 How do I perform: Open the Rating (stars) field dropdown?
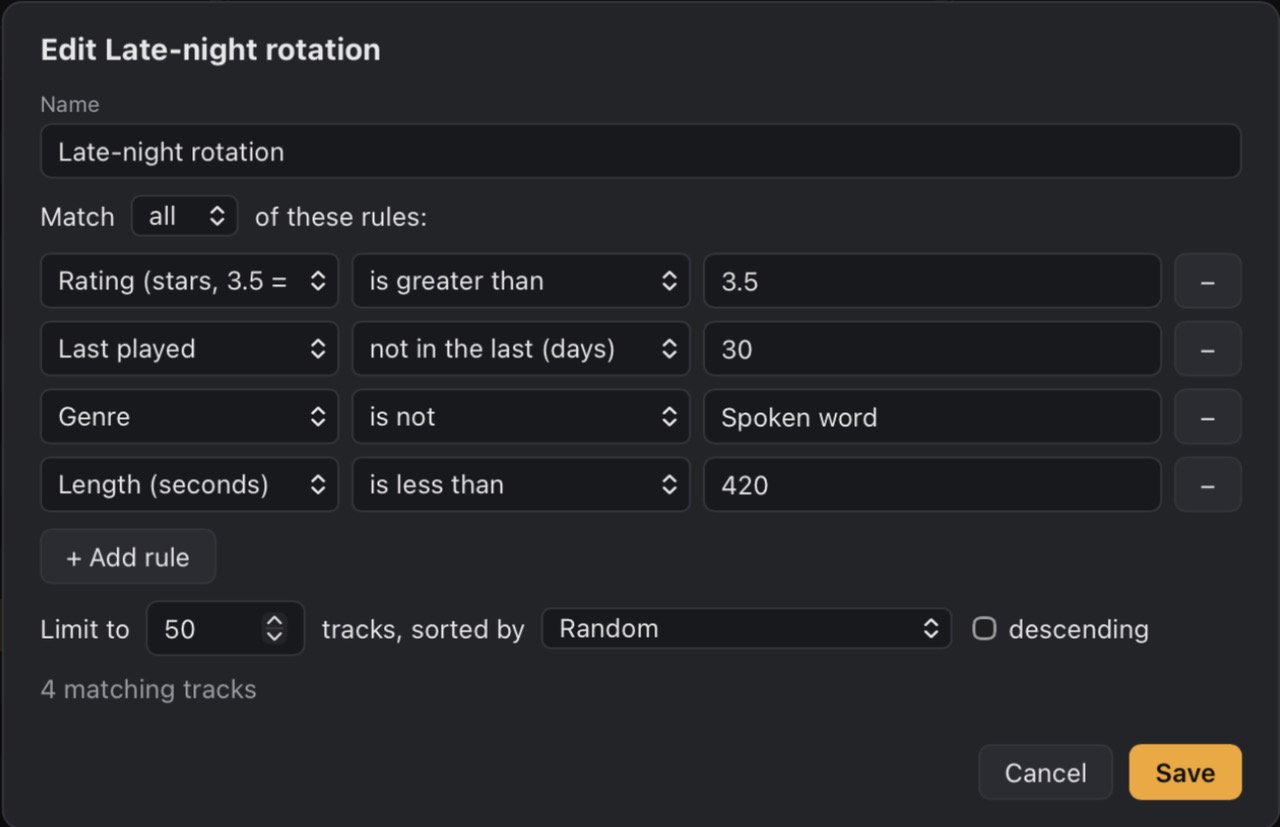tap(190, 281)
